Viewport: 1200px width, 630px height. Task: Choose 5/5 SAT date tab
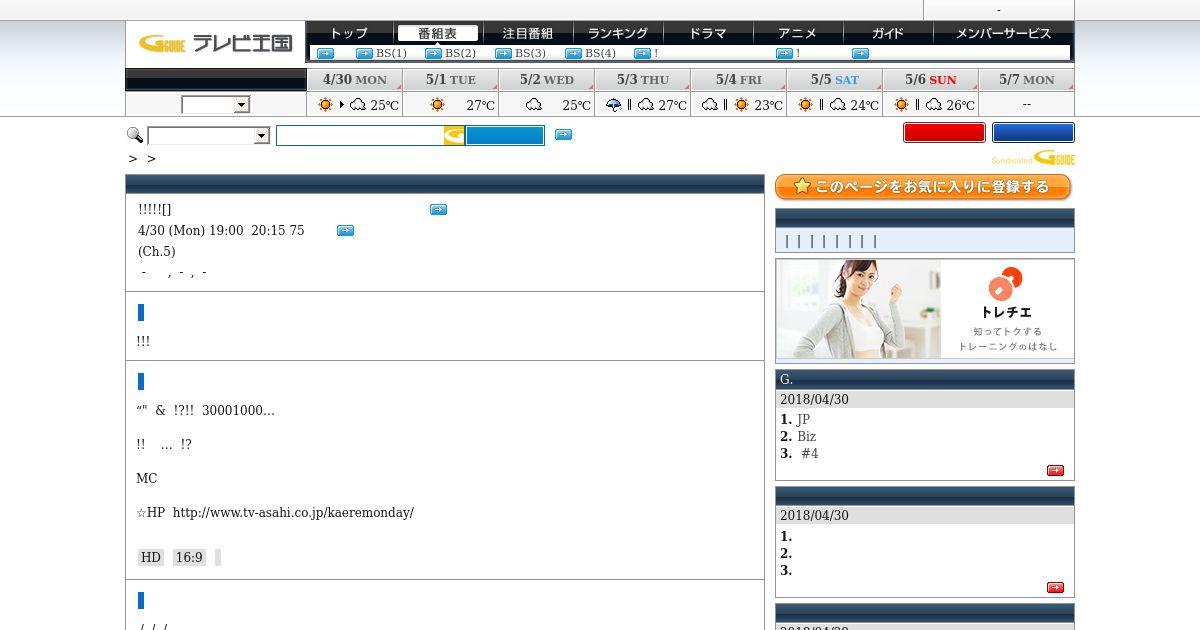pyautogui.click(x=834, y=80)
